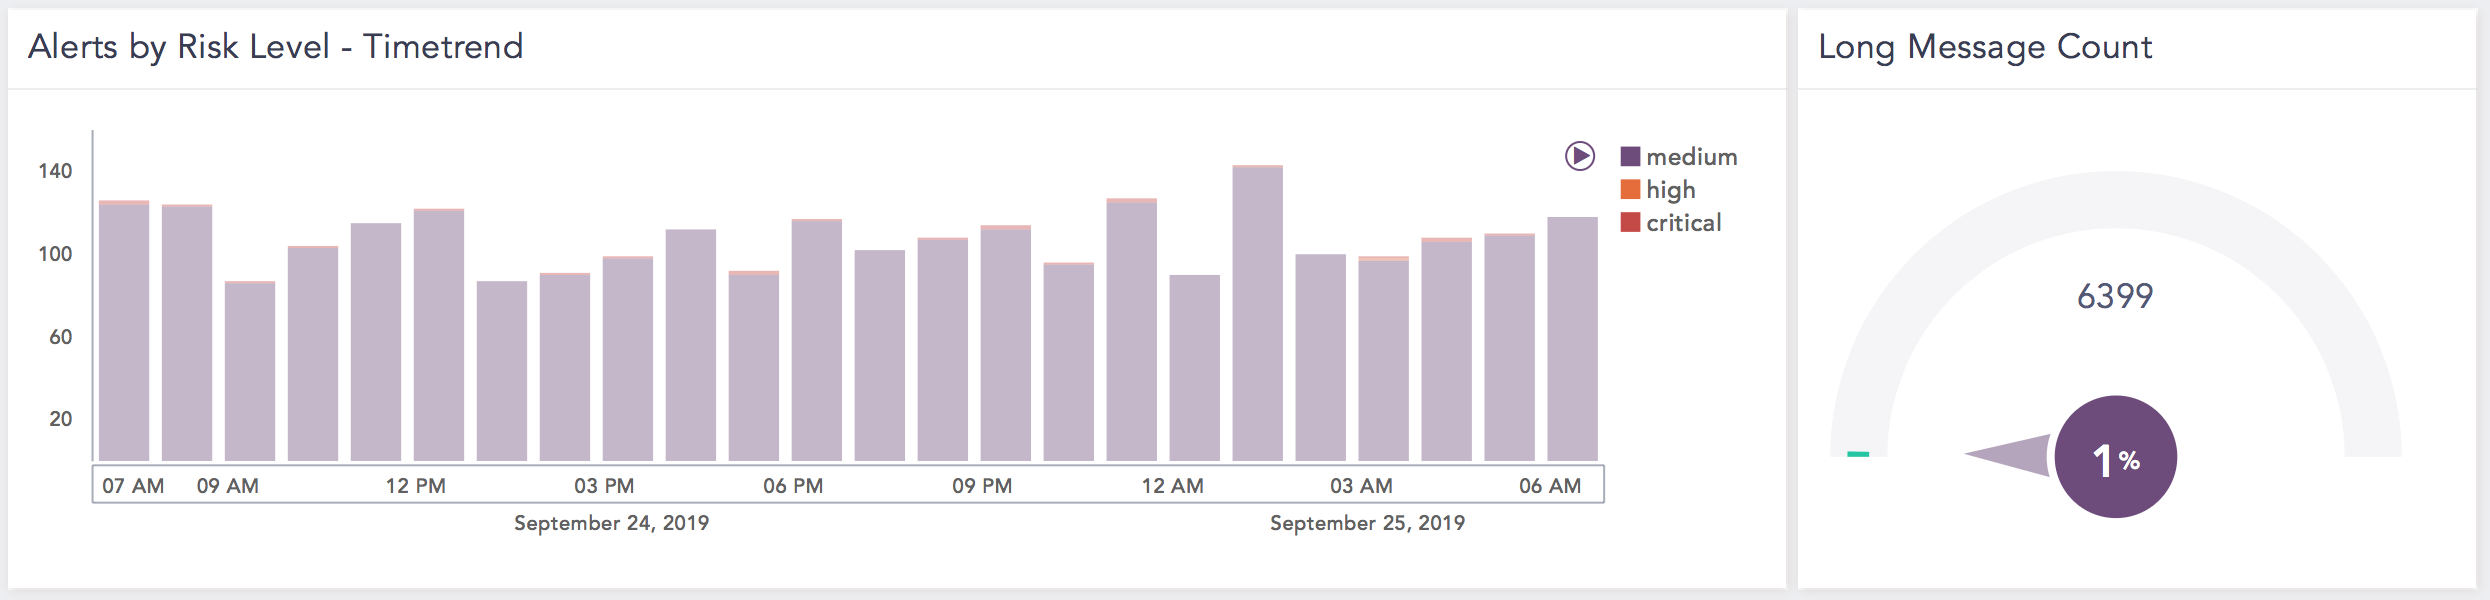The width and height of the screenshot is (2490, 600).
Task: Toggle the medium series via its legend label
Action: [1691, 157]
